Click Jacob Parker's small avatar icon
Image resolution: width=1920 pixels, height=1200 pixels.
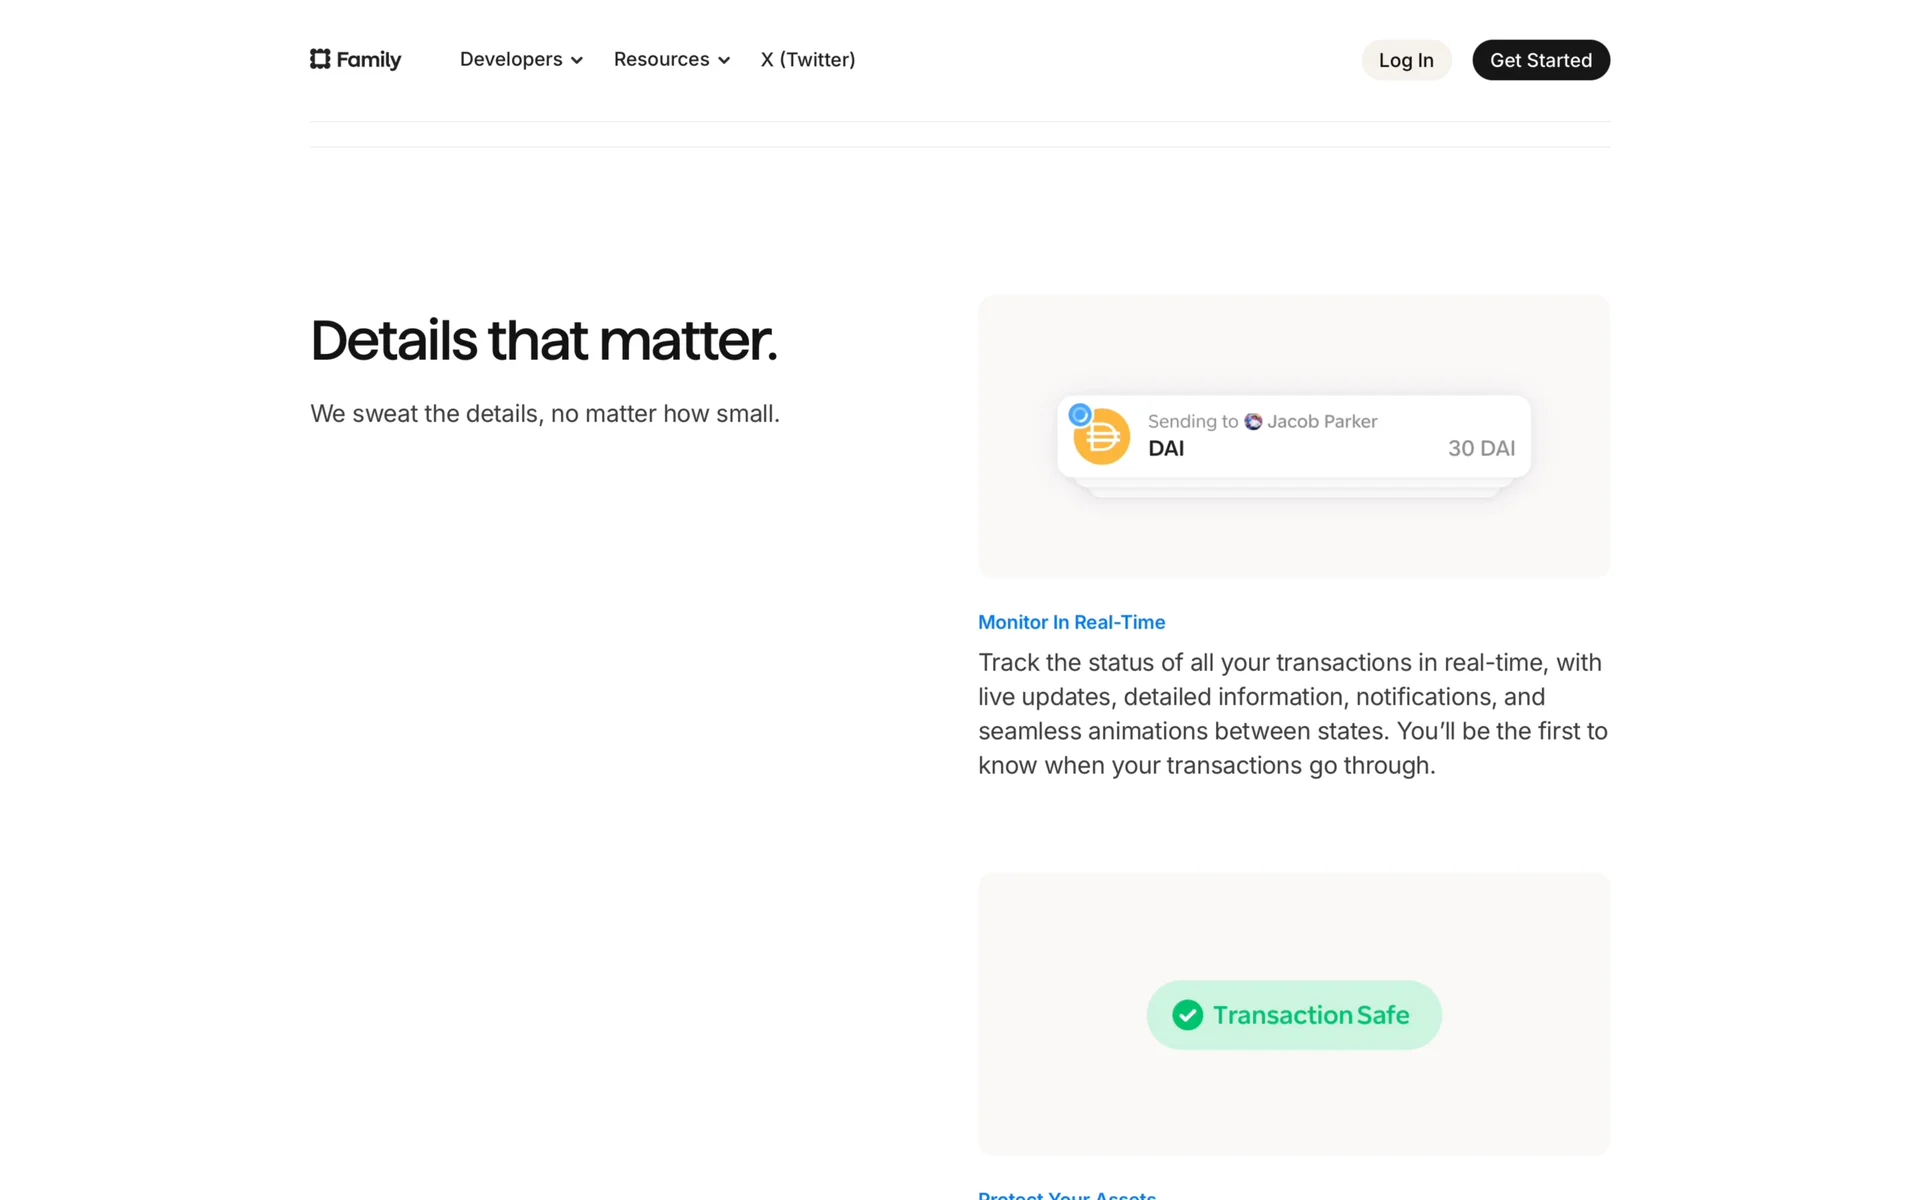tap(1253, 422)
